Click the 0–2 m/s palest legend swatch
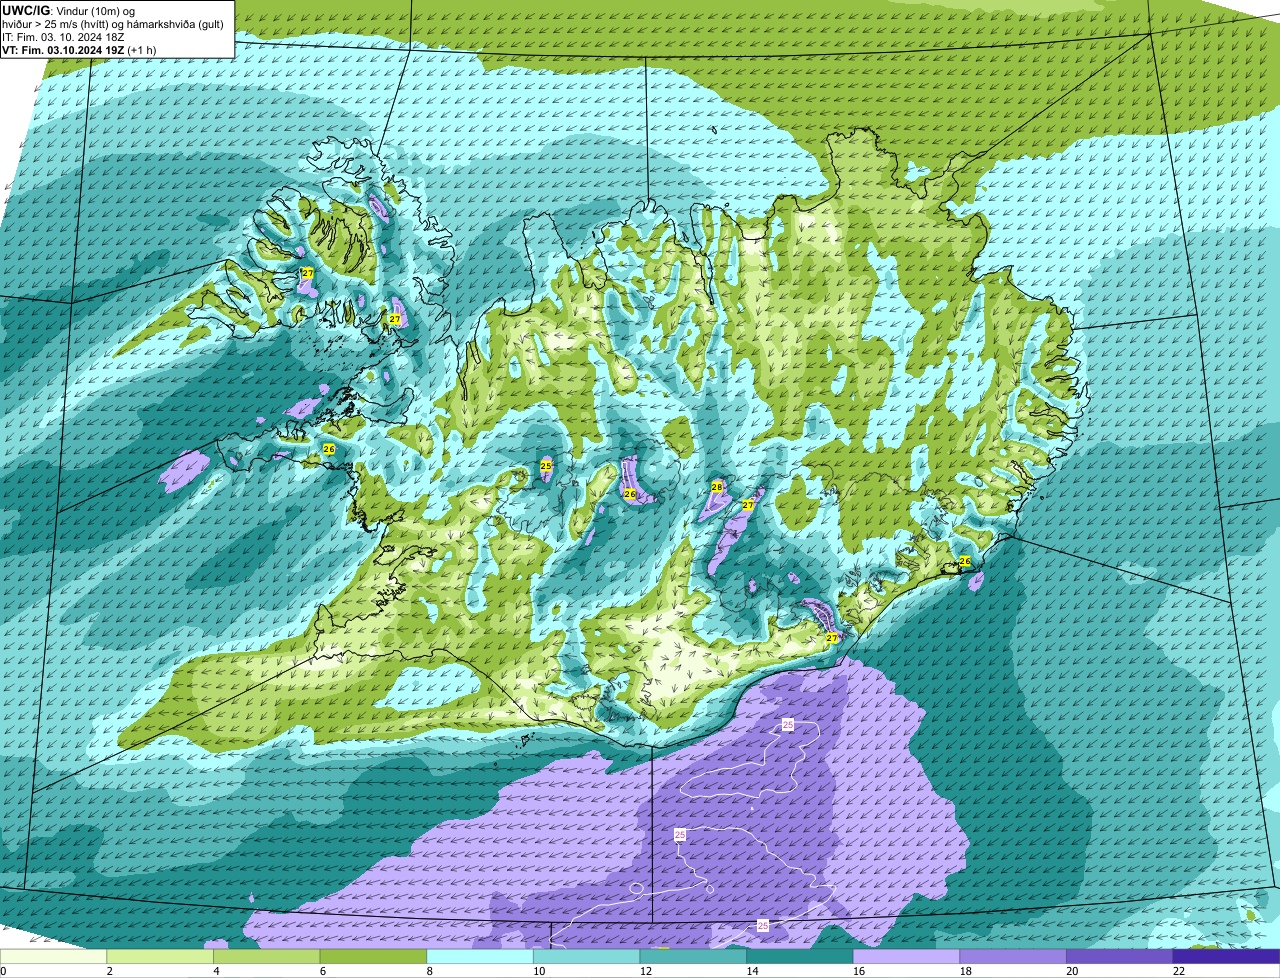 point(53,956)
